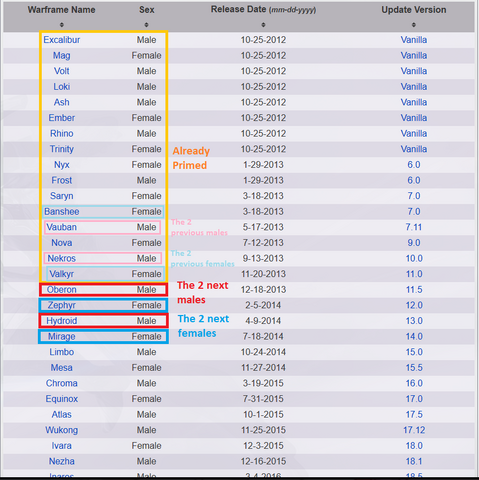Open the 18.1 update version link
Image resolution: width=479 pixels, height=480 pixels.
coord(414,461)
